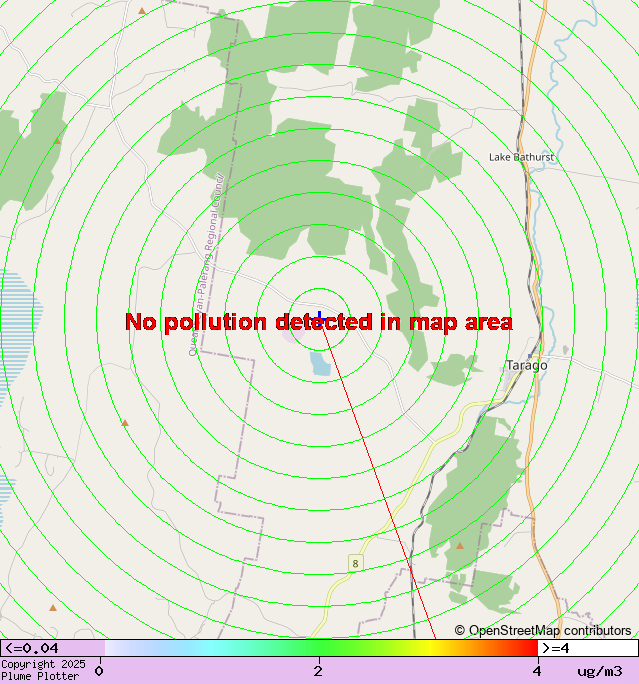Click the 'Copyright 2025 Plume Plotter' text
Viewport: 639px width, 684px height.
pos(43,670)
